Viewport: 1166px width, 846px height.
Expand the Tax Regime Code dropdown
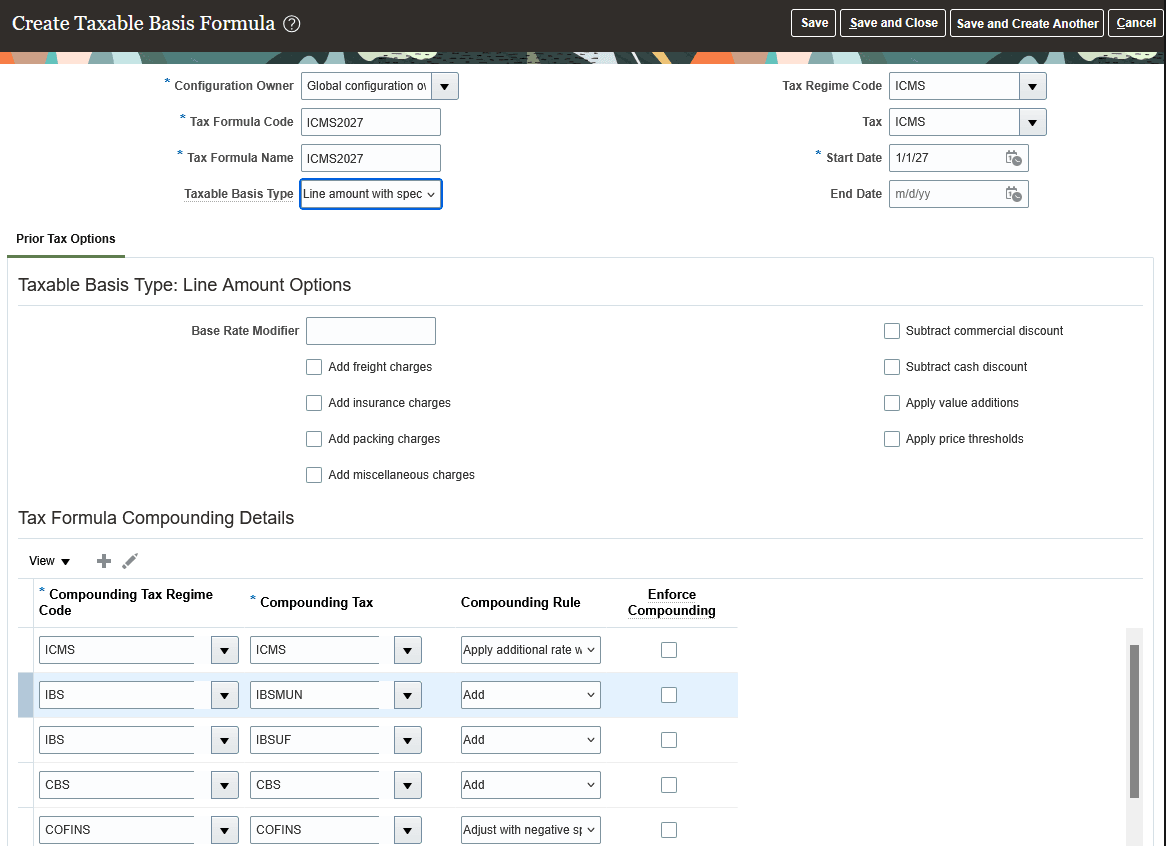pos(1031,86)
